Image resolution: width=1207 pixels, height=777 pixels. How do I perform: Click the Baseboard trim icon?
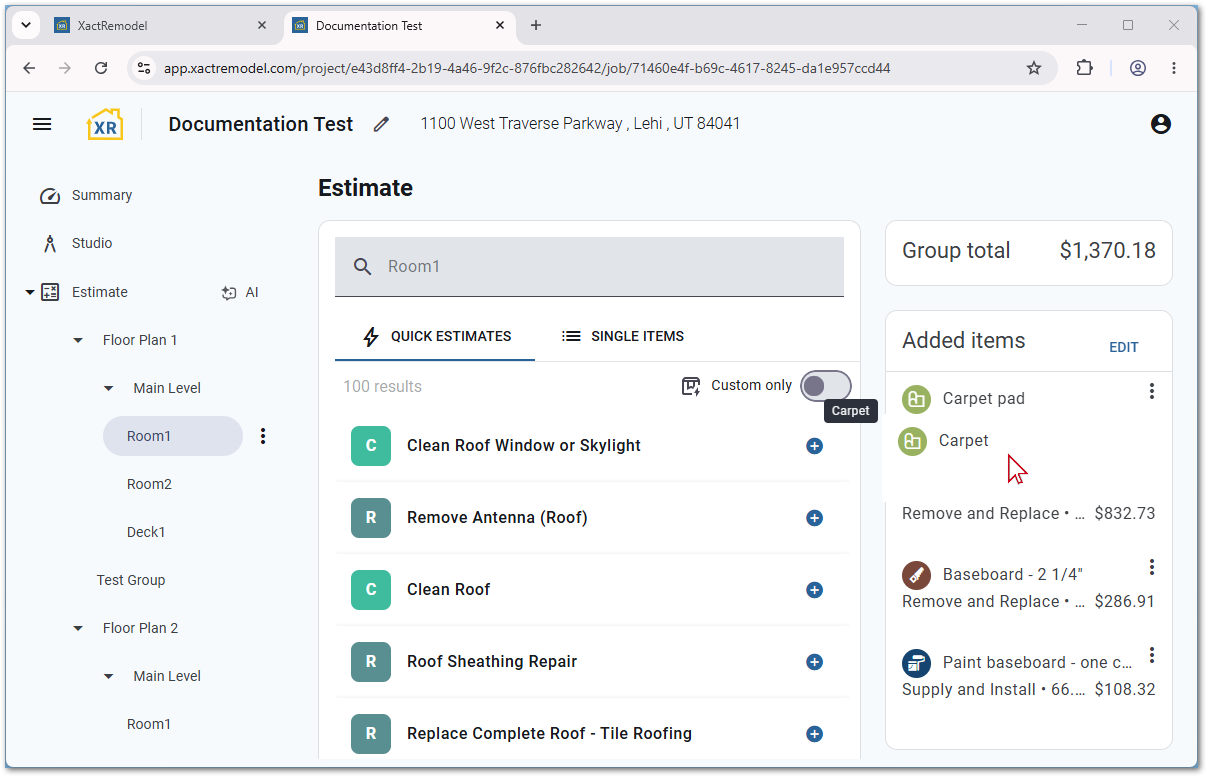(x=917, y=575)
